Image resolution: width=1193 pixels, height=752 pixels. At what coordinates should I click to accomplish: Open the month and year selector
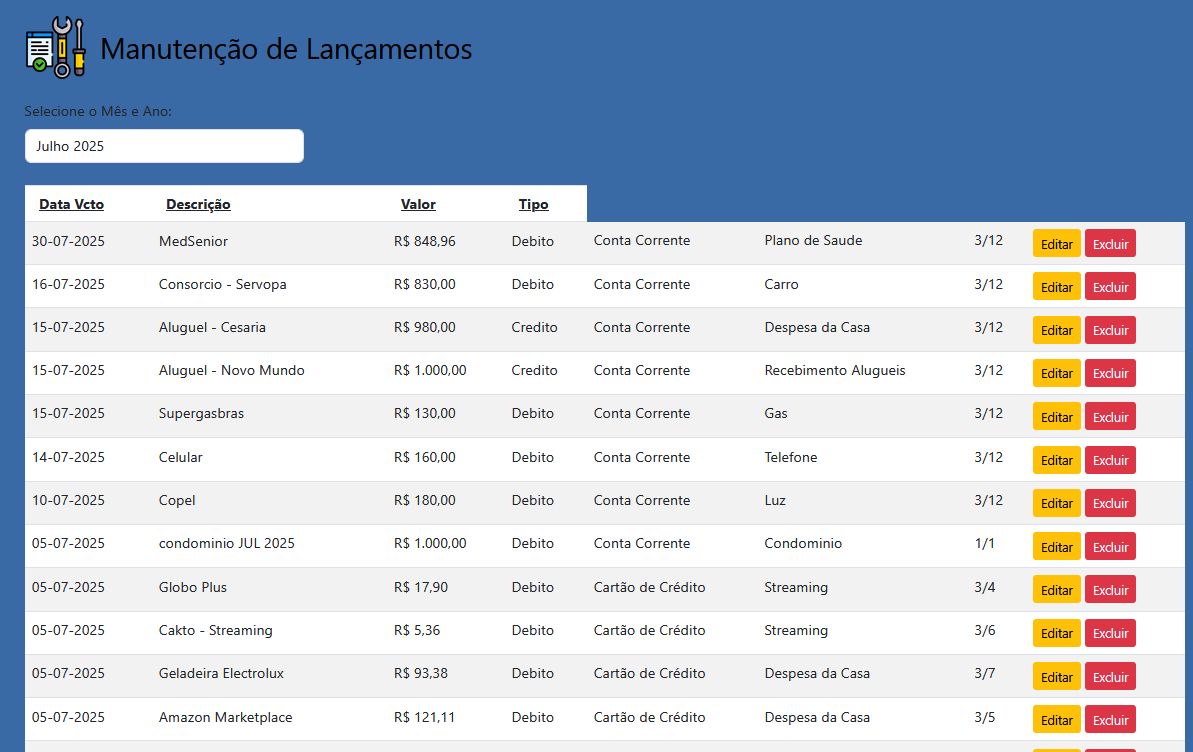[164, 146]
